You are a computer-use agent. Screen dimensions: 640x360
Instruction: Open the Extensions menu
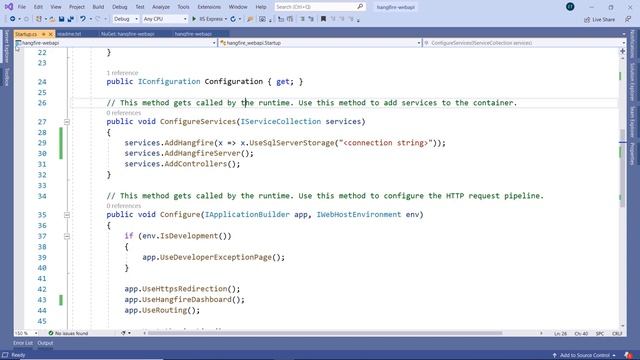point(209,7)
